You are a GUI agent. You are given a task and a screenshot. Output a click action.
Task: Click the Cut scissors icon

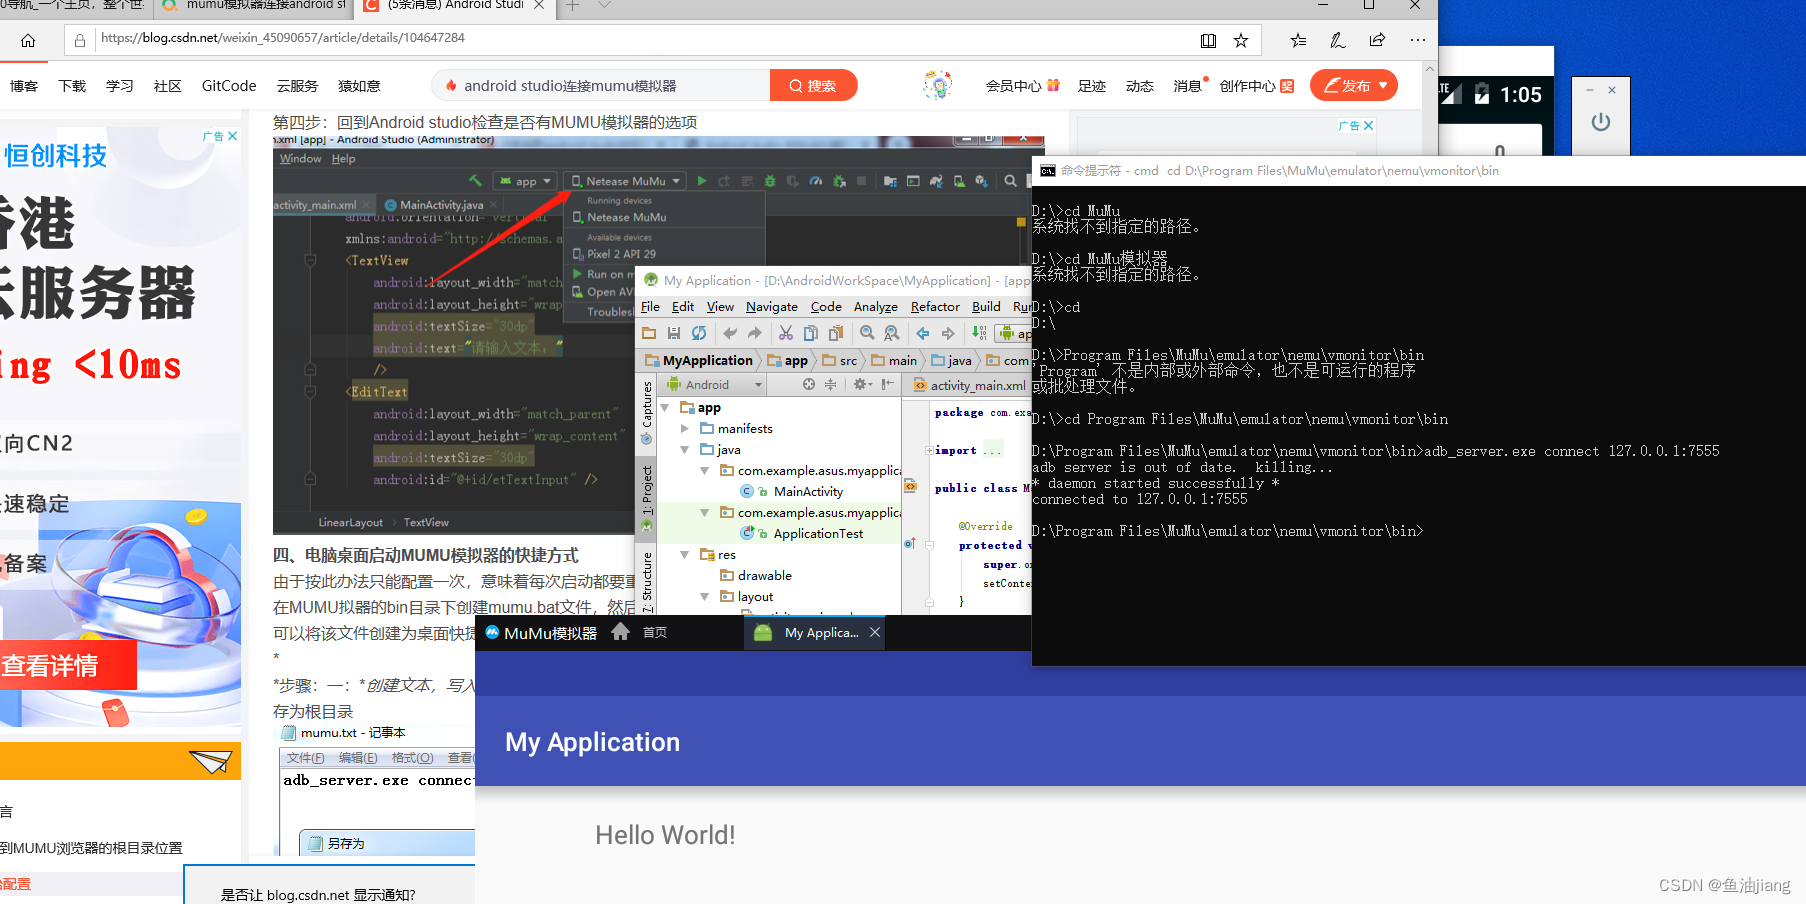786,333
